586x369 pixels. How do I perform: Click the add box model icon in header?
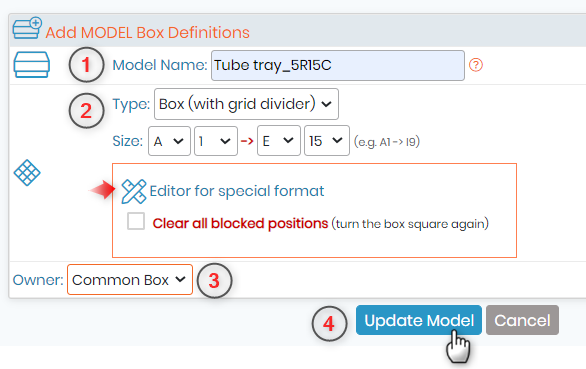[27, 28]
